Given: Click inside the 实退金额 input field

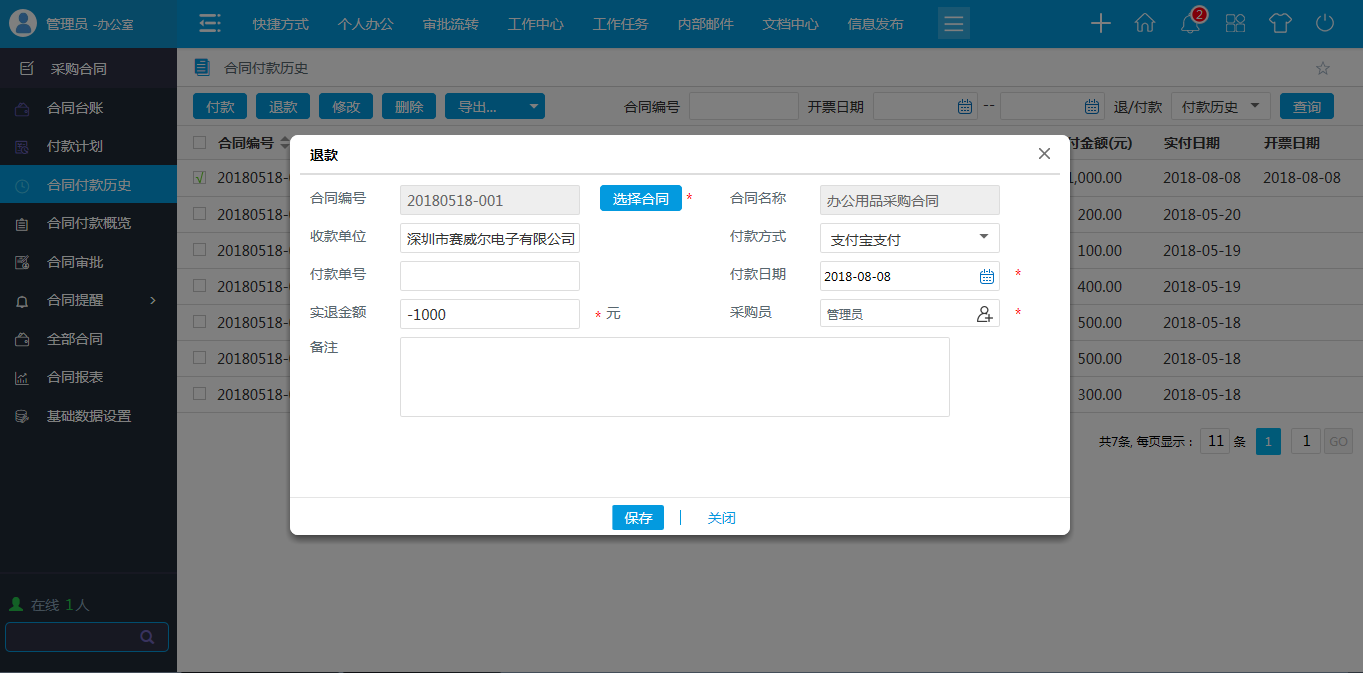Looking at the screenshot, I should [489, 313].
